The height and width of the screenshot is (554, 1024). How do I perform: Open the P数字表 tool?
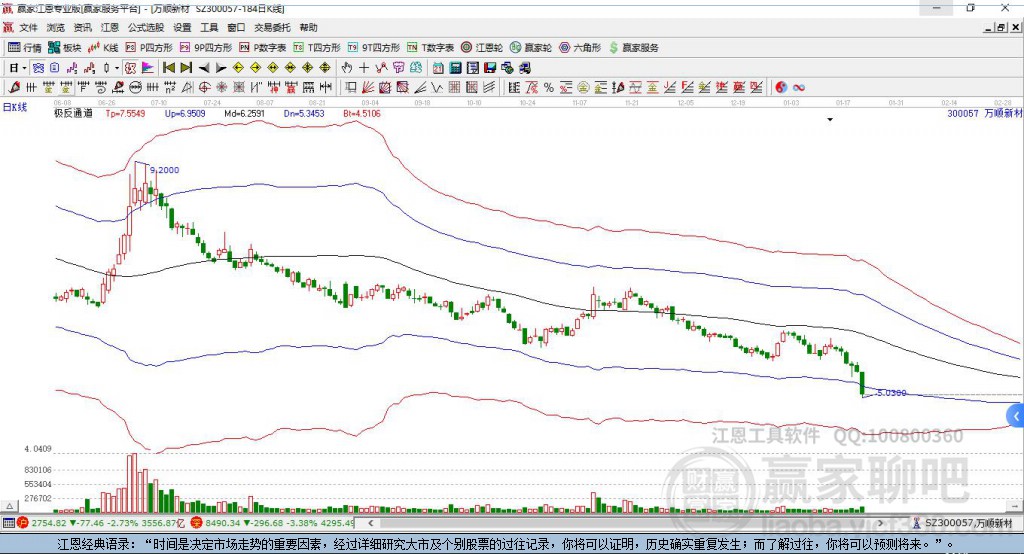pyautogui.click(x=263, y=48)
